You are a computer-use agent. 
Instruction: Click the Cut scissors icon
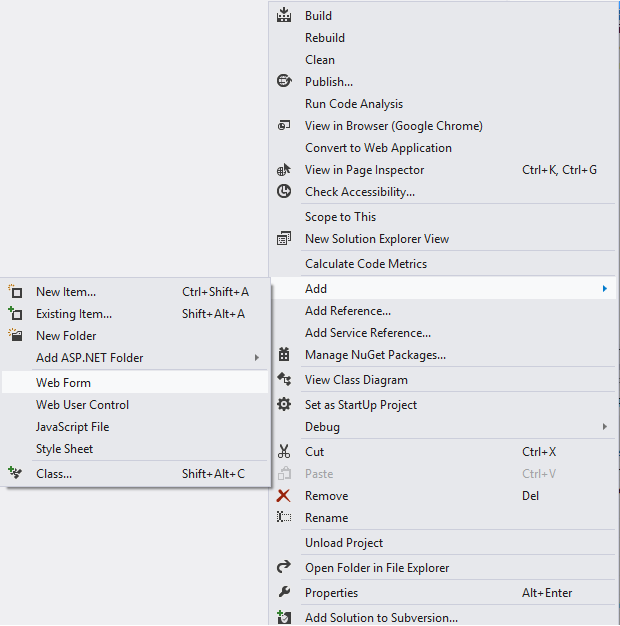pos(284,452)
